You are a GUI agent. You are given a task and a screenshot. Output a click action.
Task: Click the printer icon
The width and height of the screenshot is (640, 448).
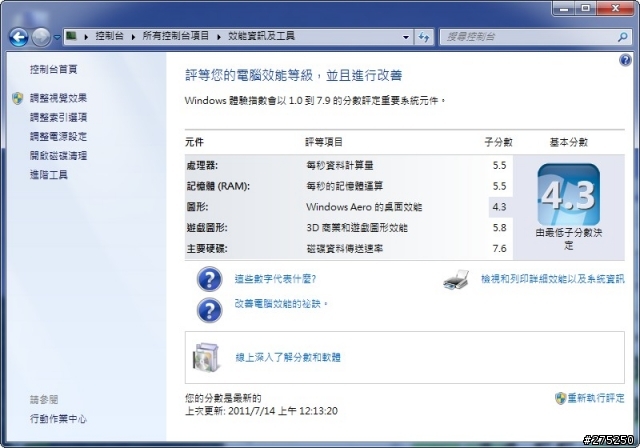click(456, 280)
